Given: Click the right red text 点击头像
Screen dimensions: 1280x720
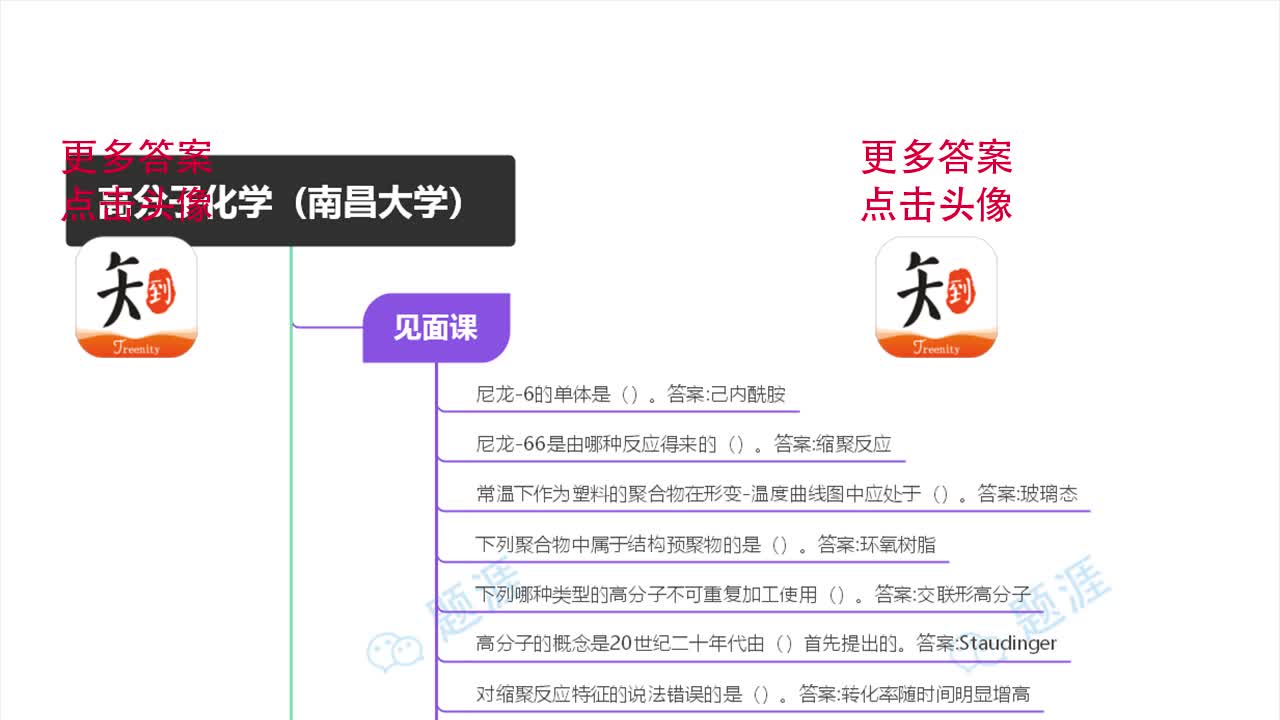Looking at the screenshot, I should pos(937,204).
